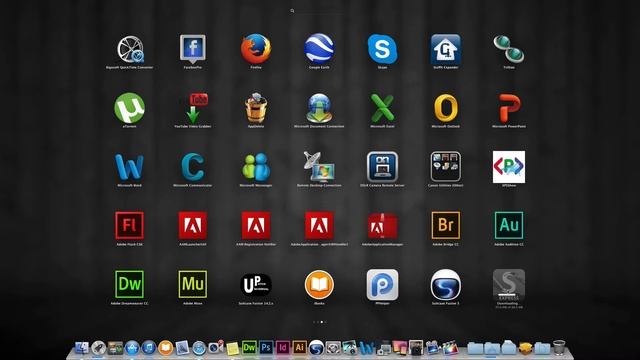Open Finder from the Dock
Image resolution: width=640 pixels, height=360 pixels.
click(82, 348)
